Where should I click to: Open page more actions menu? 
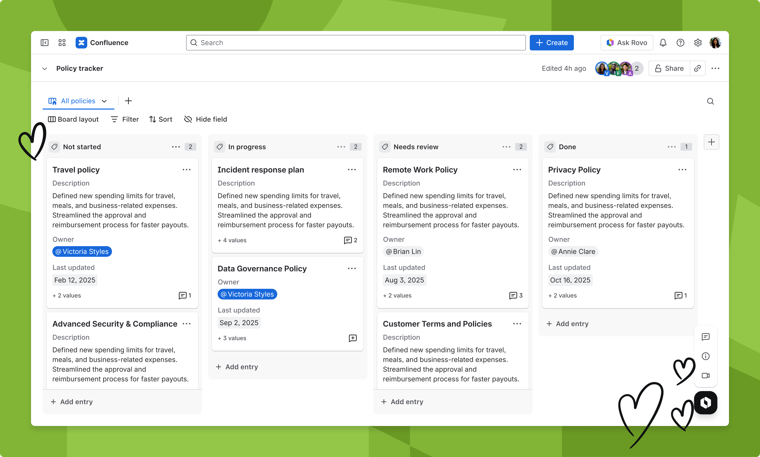point(715,68)
